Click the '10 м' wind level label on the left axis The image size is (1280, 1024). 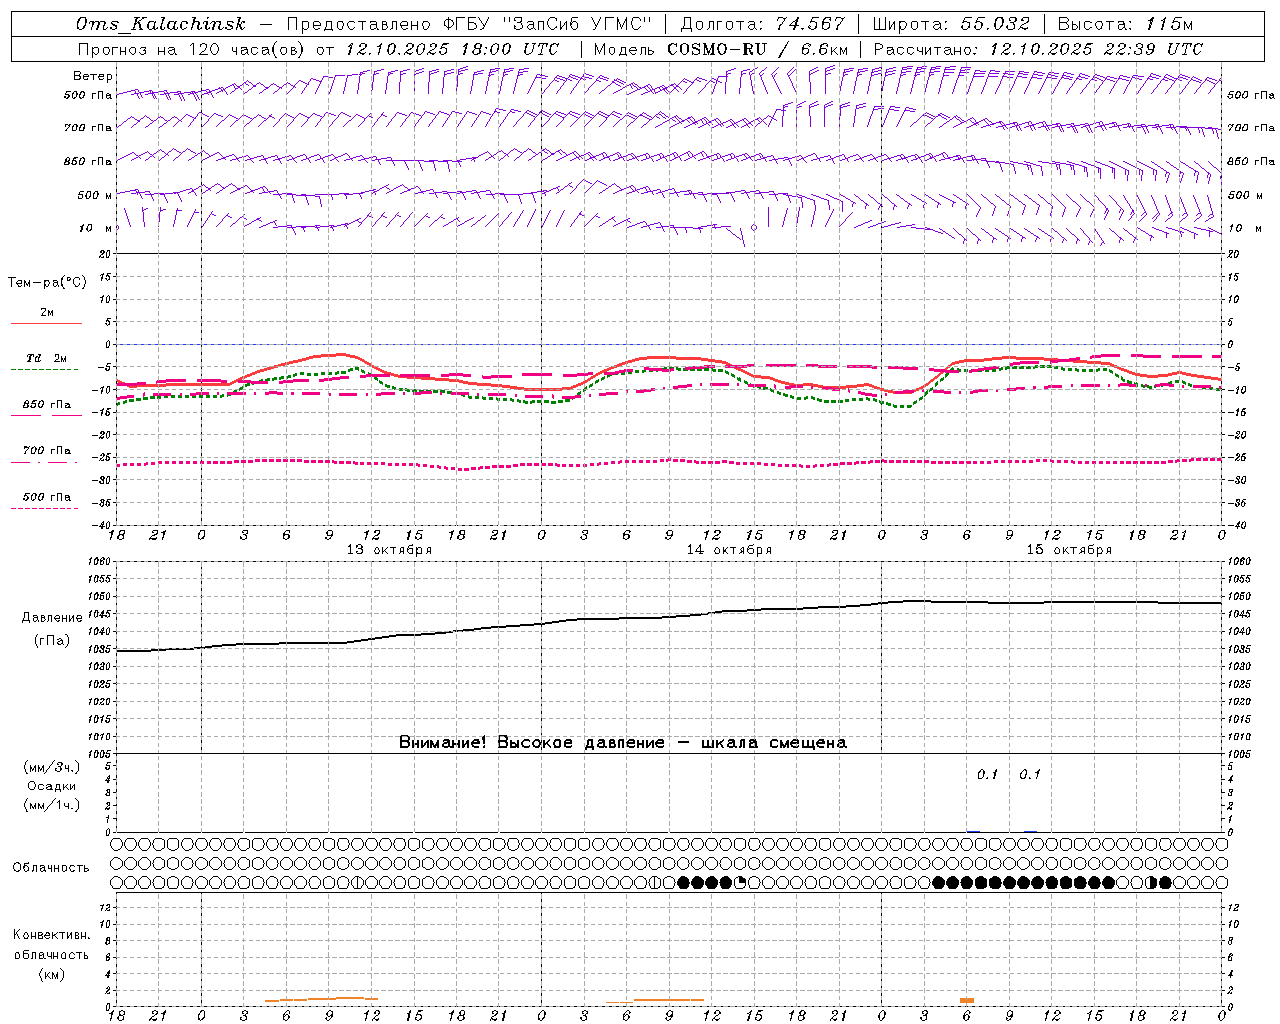(x=96, y=228)
